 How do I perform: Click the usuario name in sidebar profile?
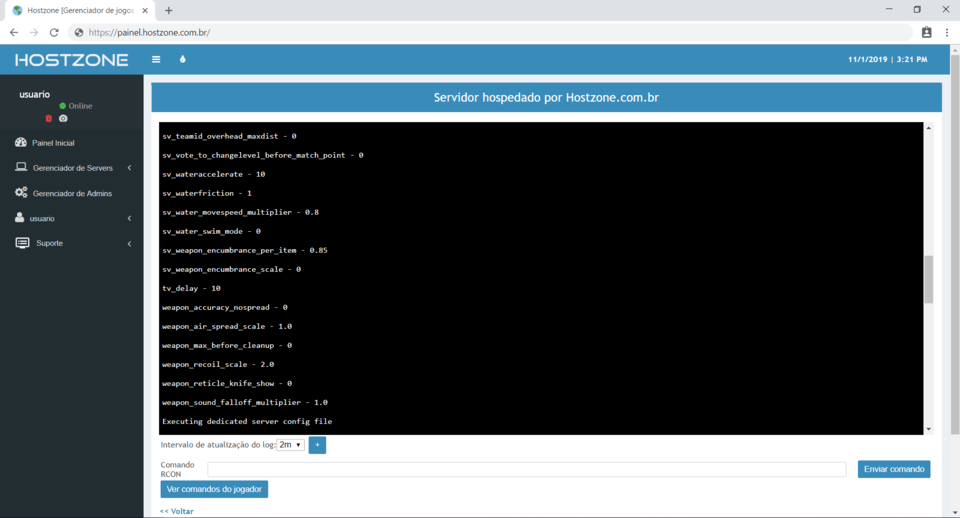(34, 94)
